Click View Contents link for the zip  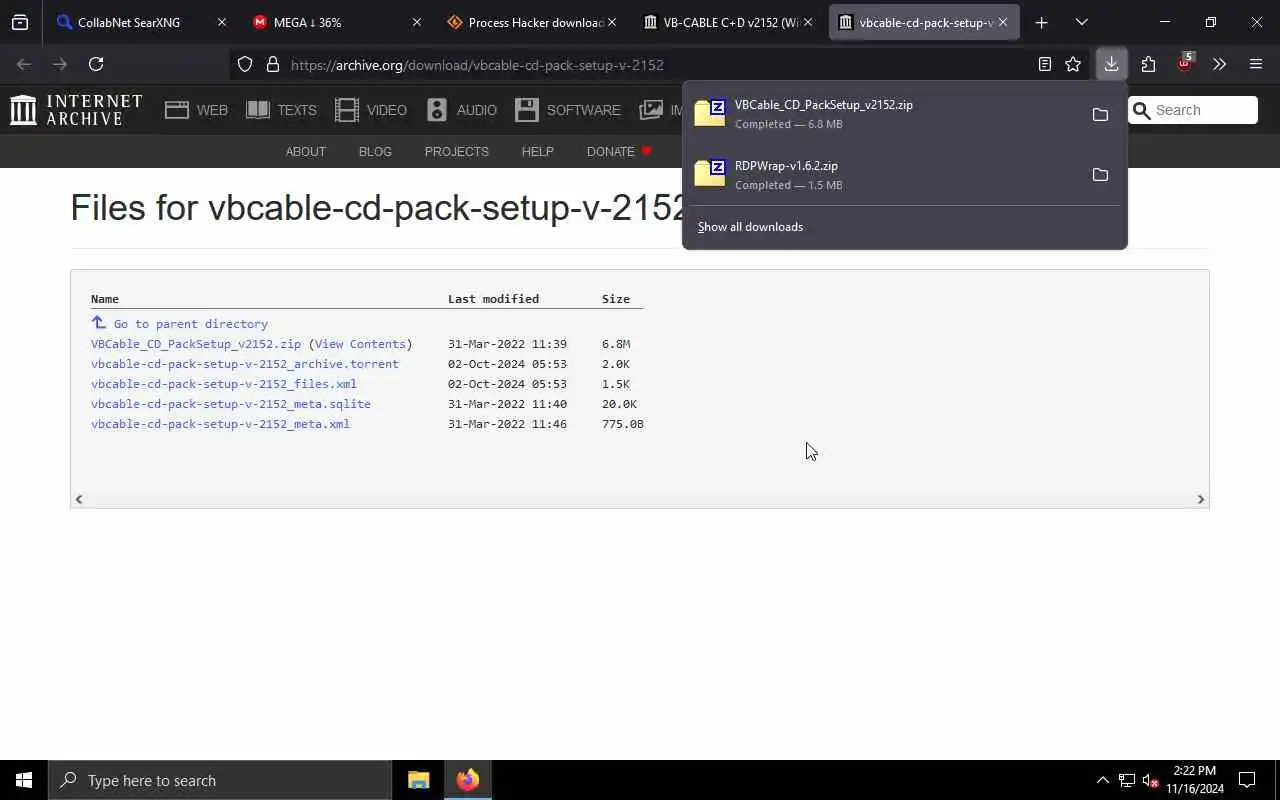(360, 344)
